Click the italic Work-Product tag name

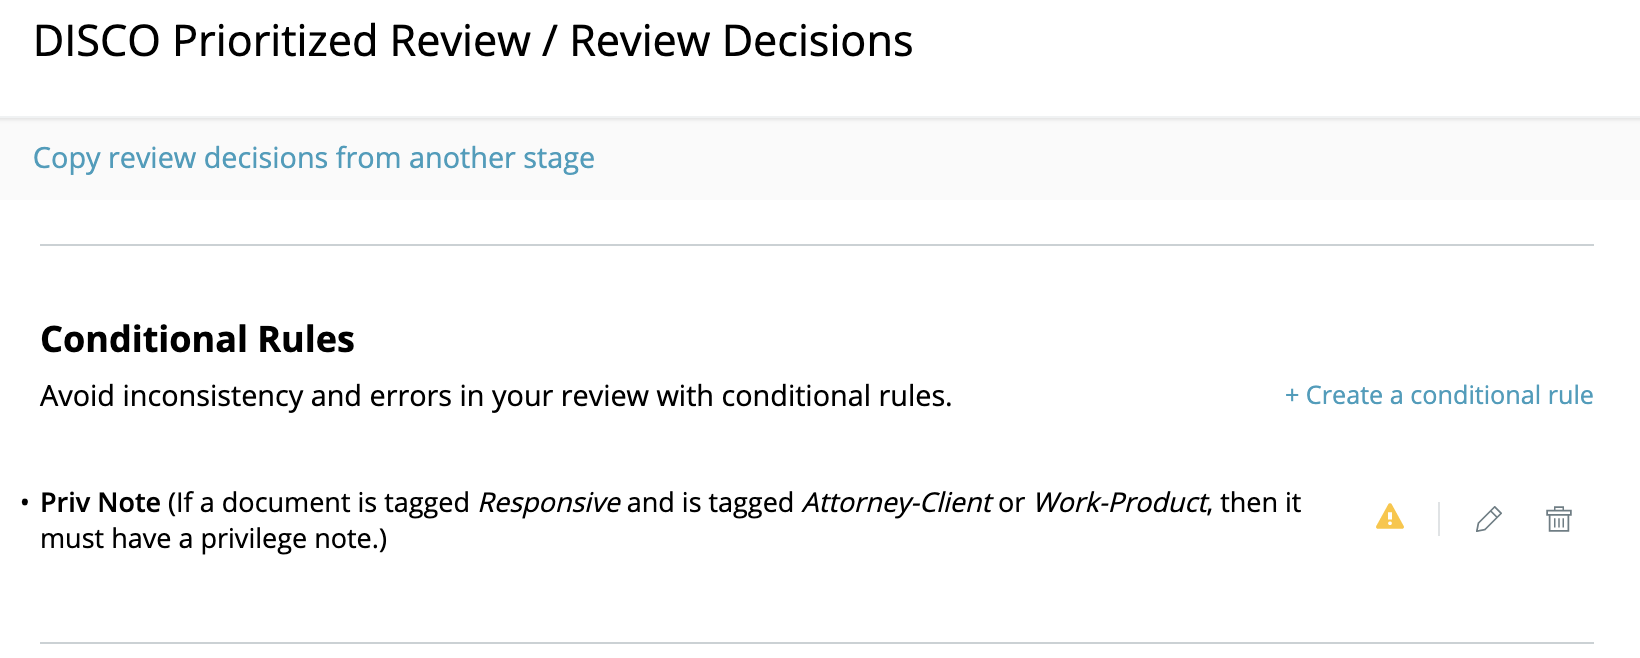1120,502
